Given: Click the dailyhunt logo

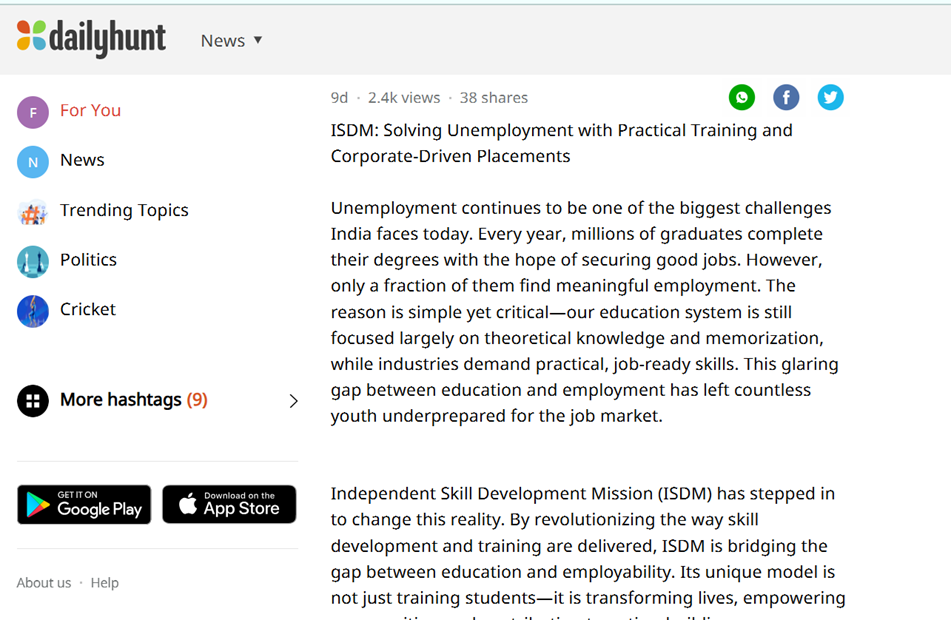Looking at the screenshot, I should (x=91, y=39).
